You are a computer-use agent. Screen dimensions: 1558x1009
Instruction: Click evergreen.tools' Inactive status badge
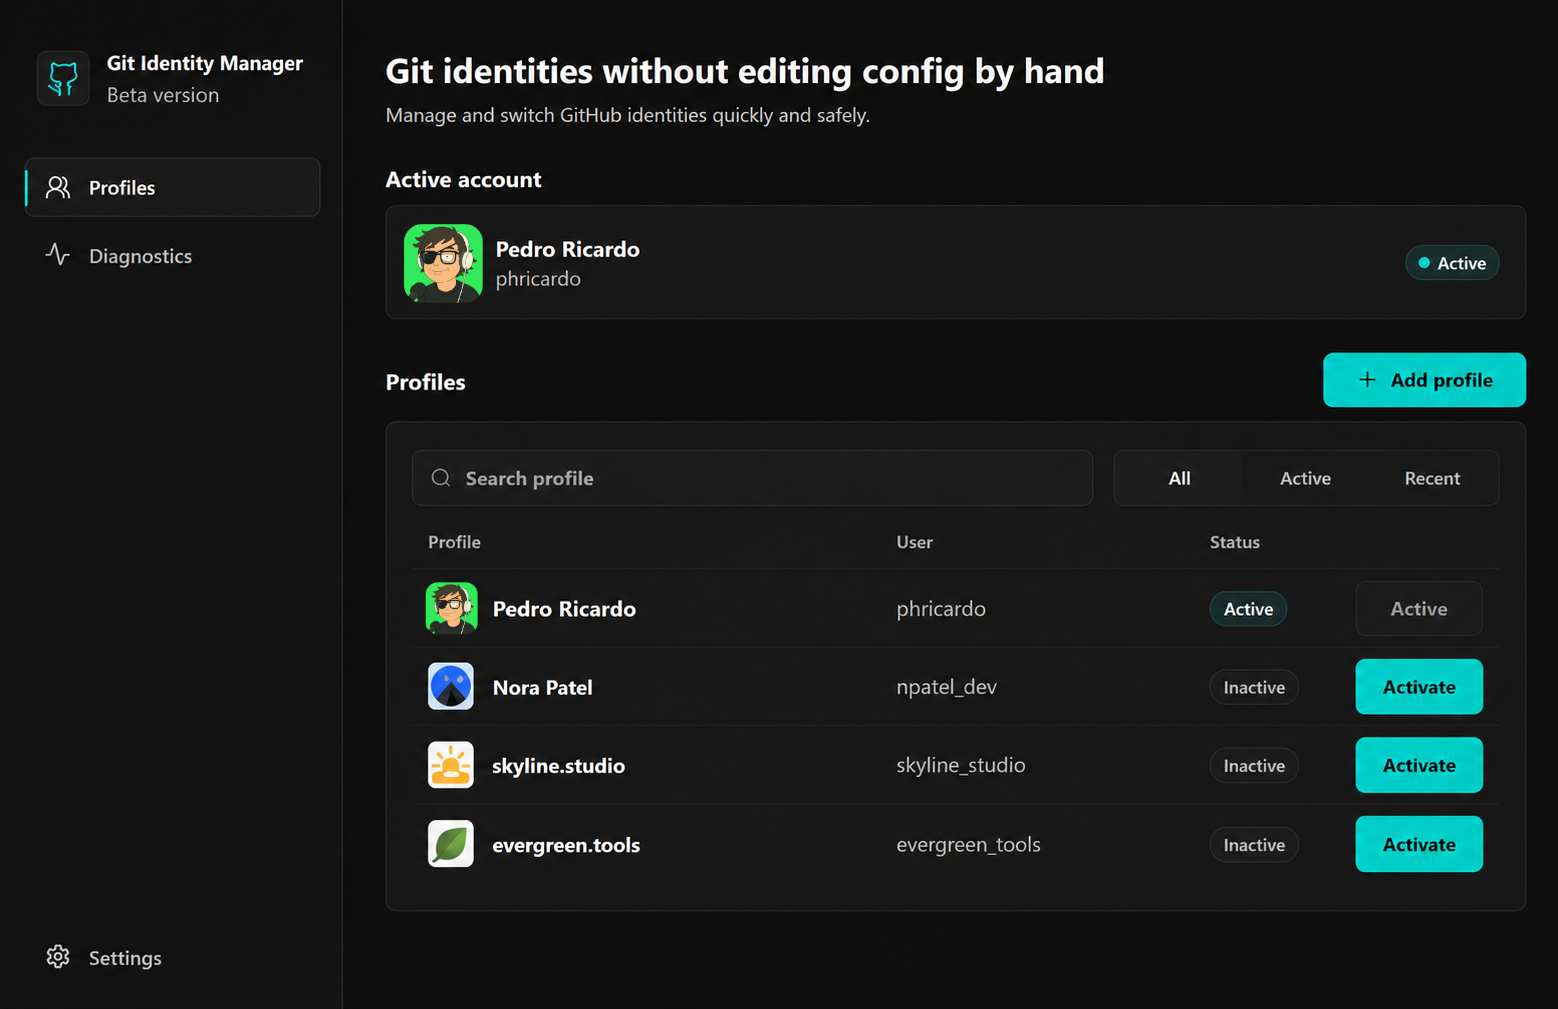[x=1254, y=845]
